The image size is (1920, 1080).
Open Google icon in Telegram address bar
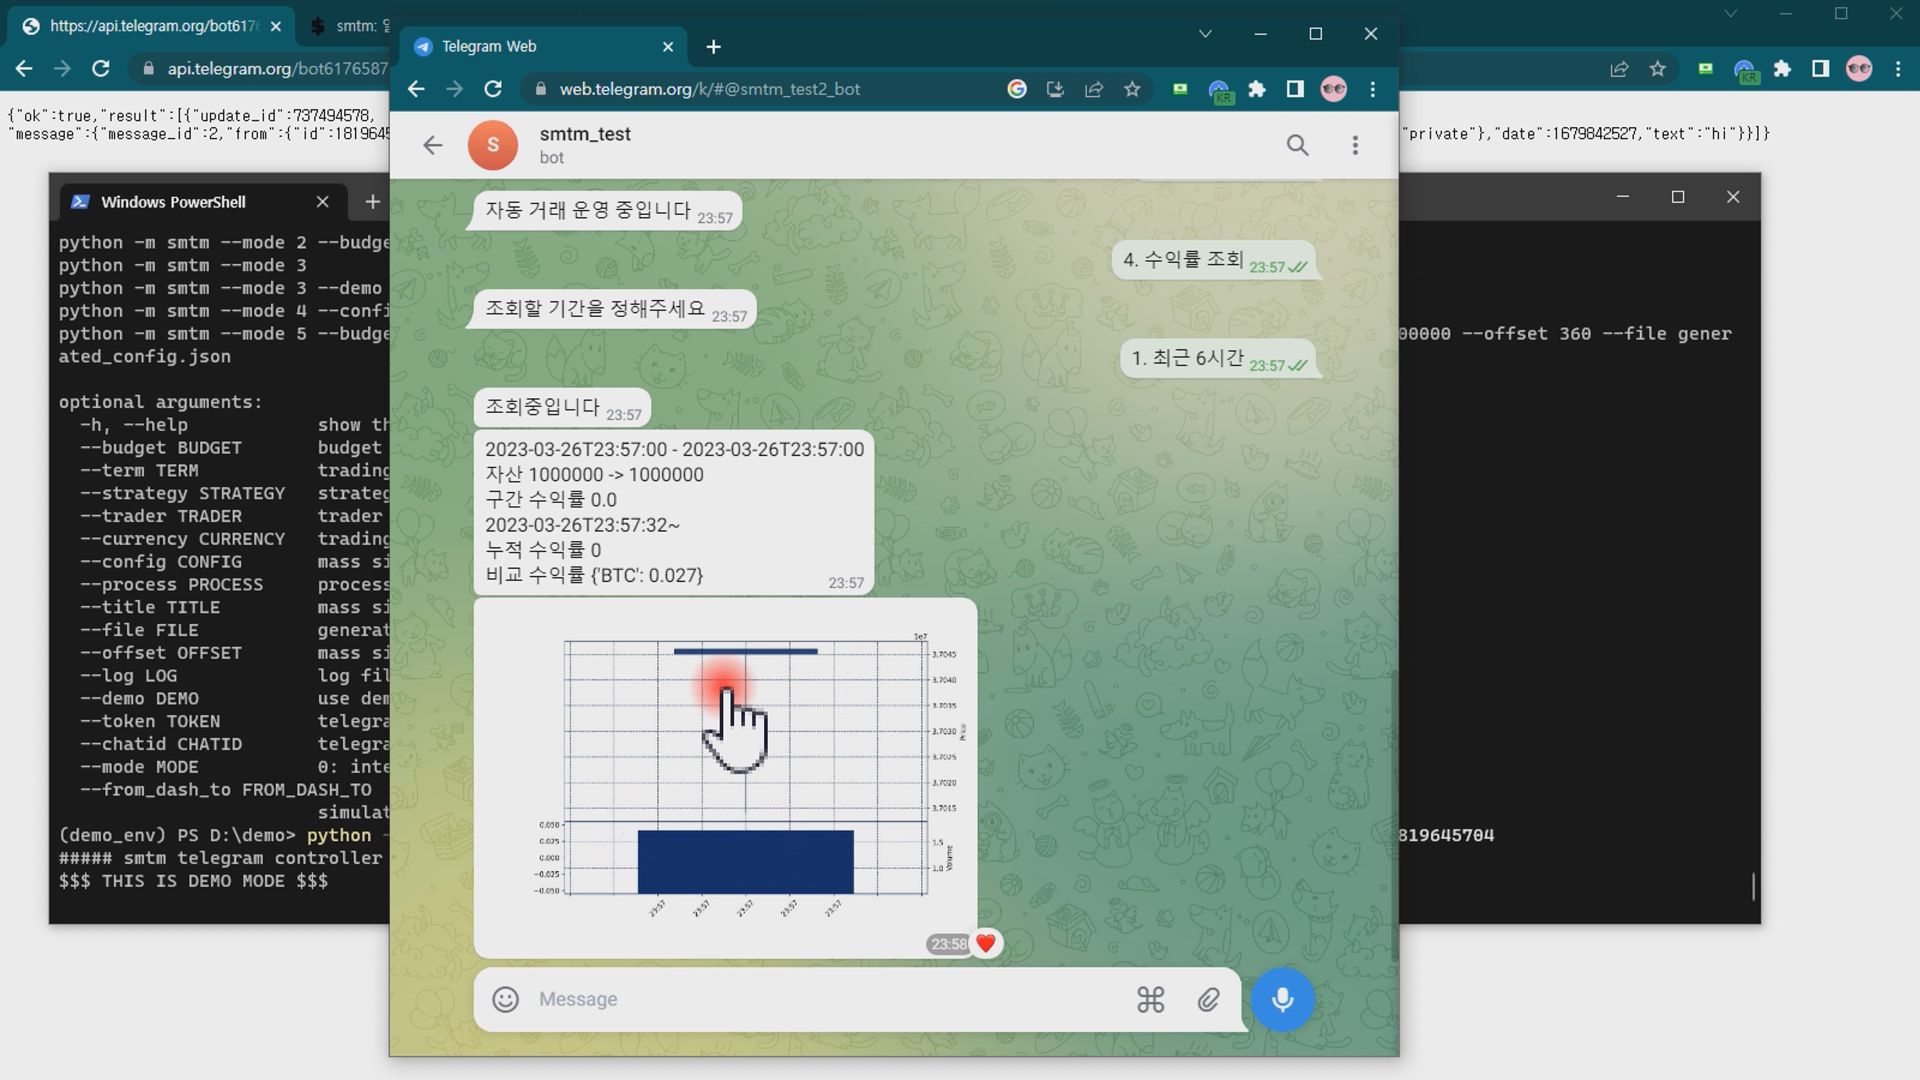point(1017,89)
